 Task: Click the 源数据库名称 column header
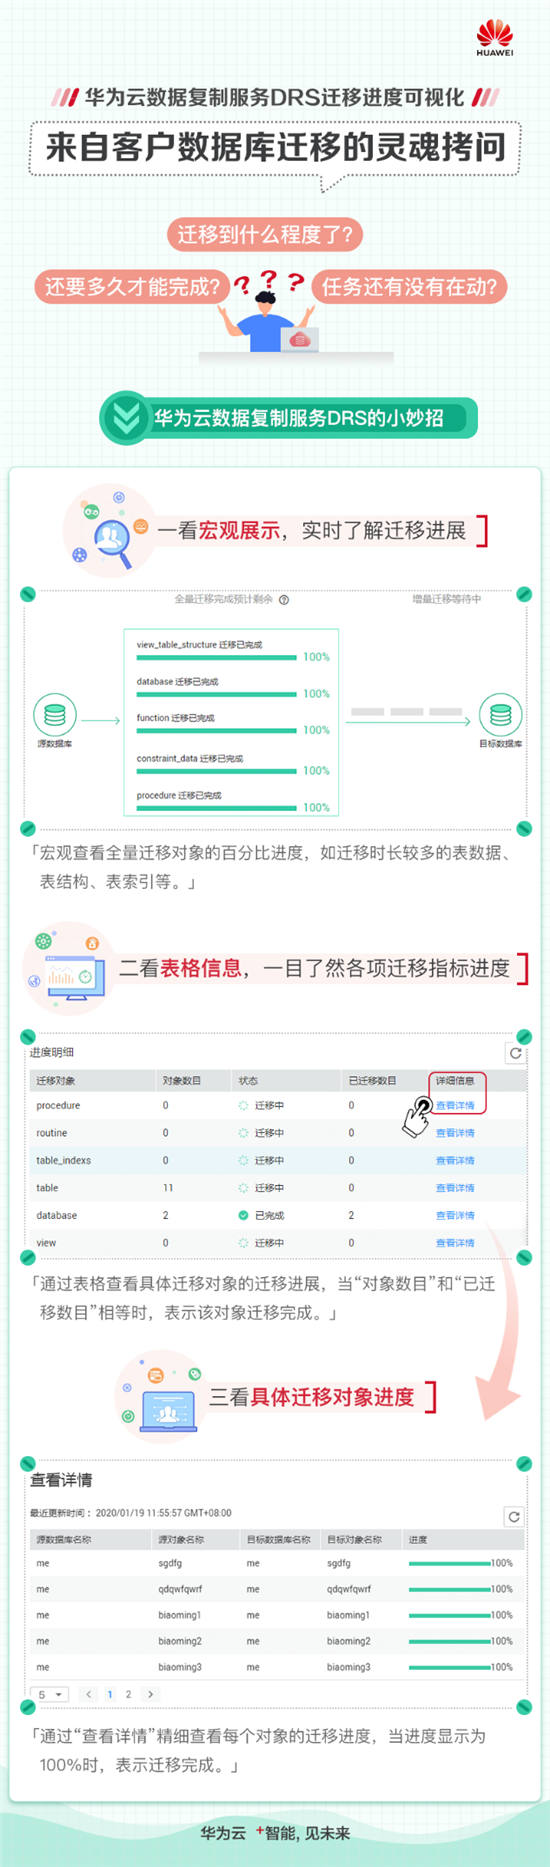(64, 1540)
